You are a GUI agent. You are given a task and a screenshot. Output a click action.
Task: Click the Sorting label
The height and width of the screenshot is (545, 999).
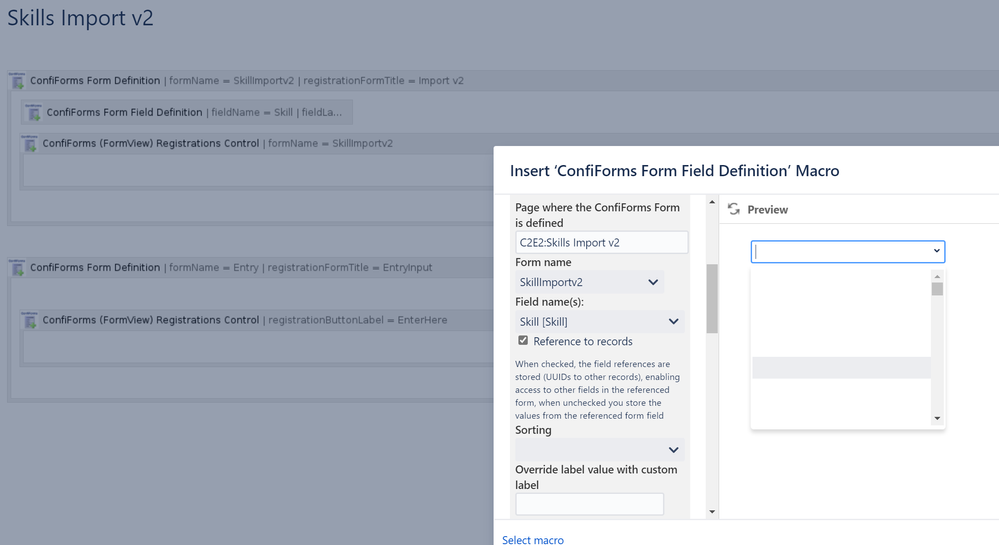(x=533, y=430)
